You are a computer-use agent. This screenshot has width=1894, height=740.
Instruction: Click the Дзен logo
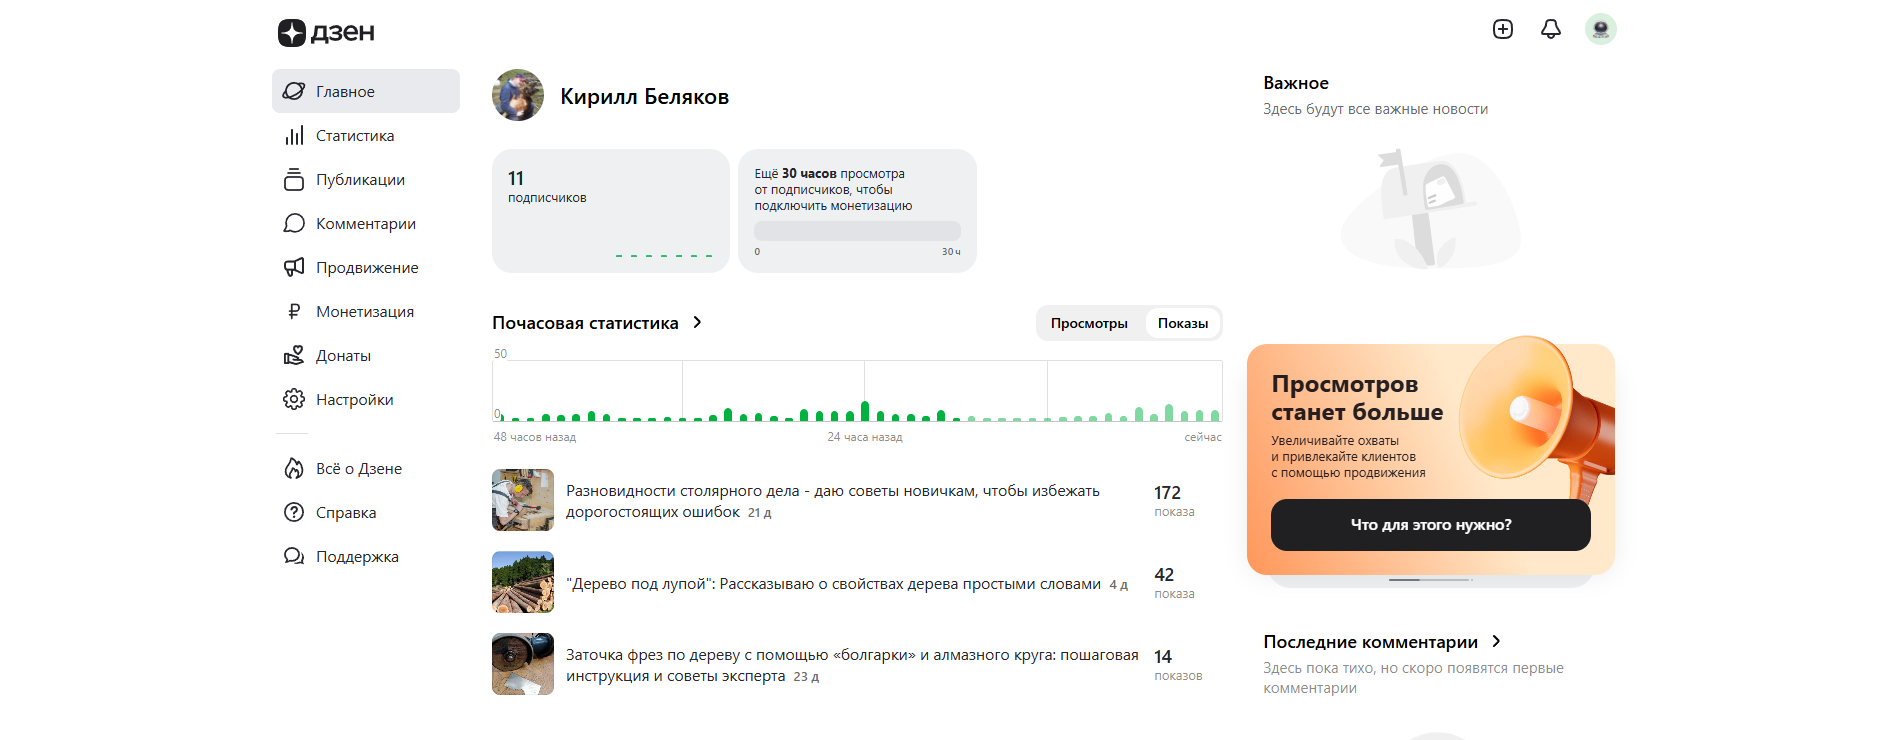(x=326, y=32)
